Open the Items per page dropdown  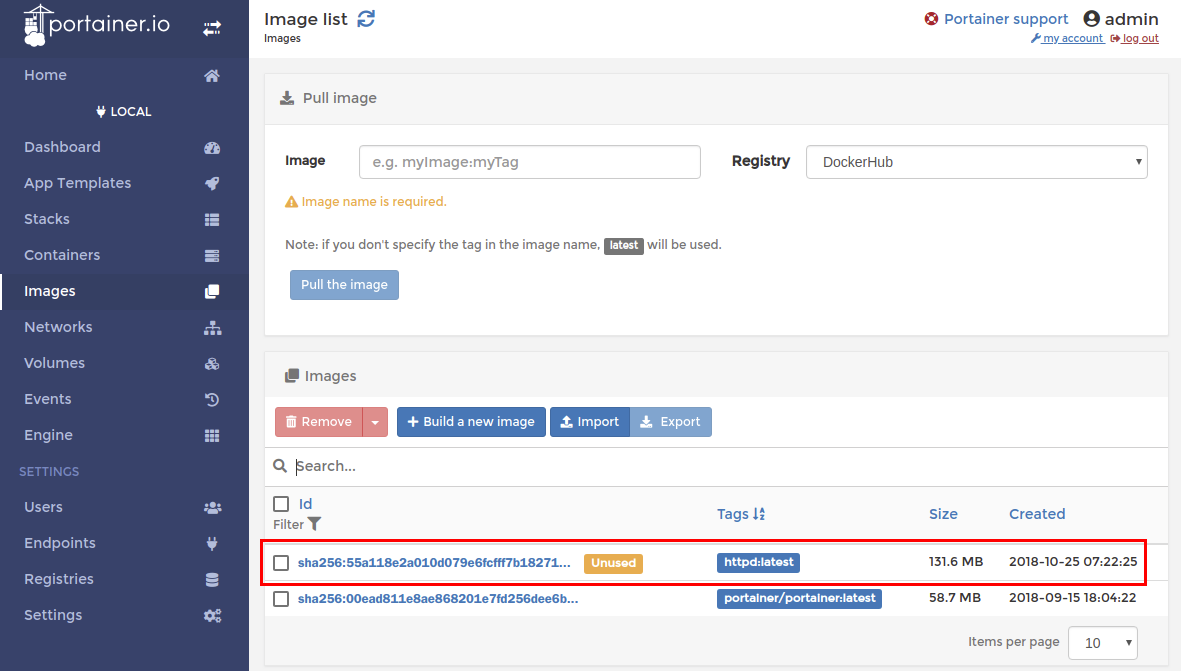click(x=1102, y=642)
